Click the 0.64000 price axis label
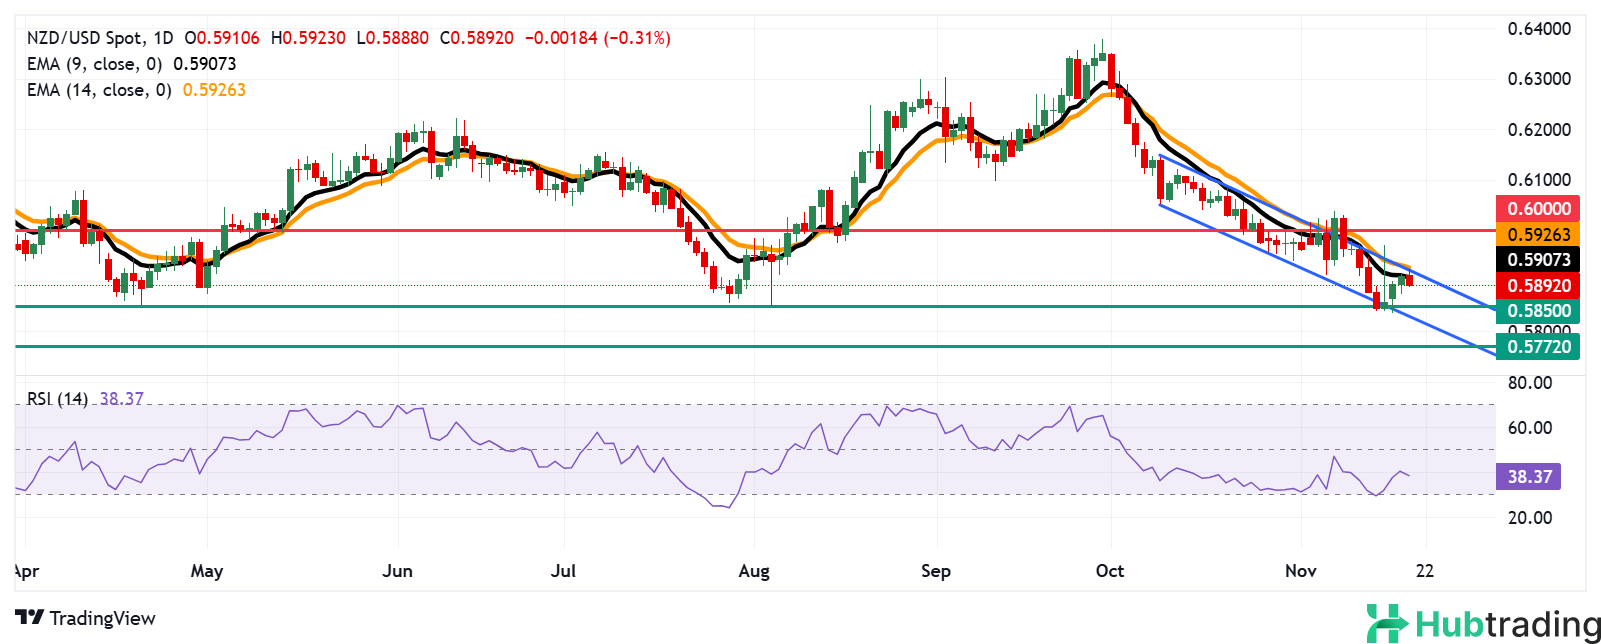1601x644 pixels. coord(1539,29)
